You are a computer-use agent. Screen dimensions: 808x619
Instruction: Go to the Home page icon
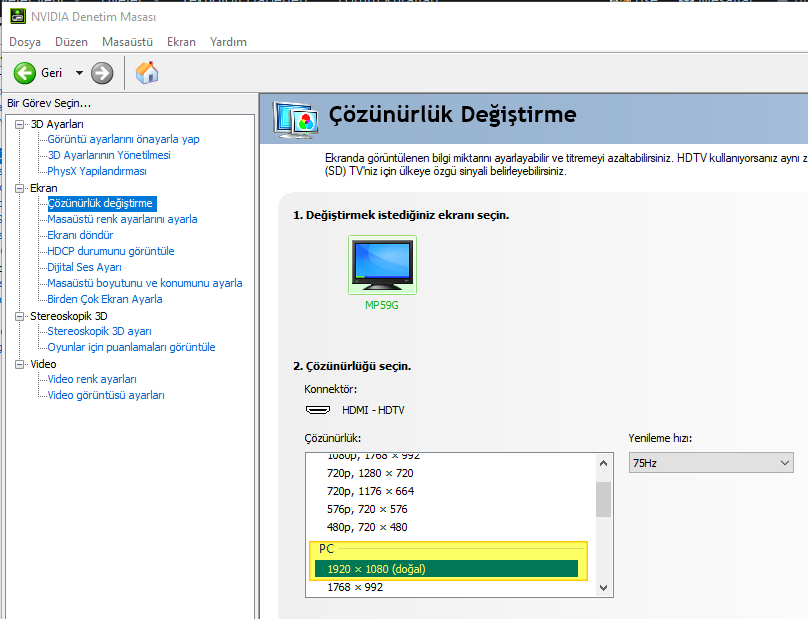(147, 73)
